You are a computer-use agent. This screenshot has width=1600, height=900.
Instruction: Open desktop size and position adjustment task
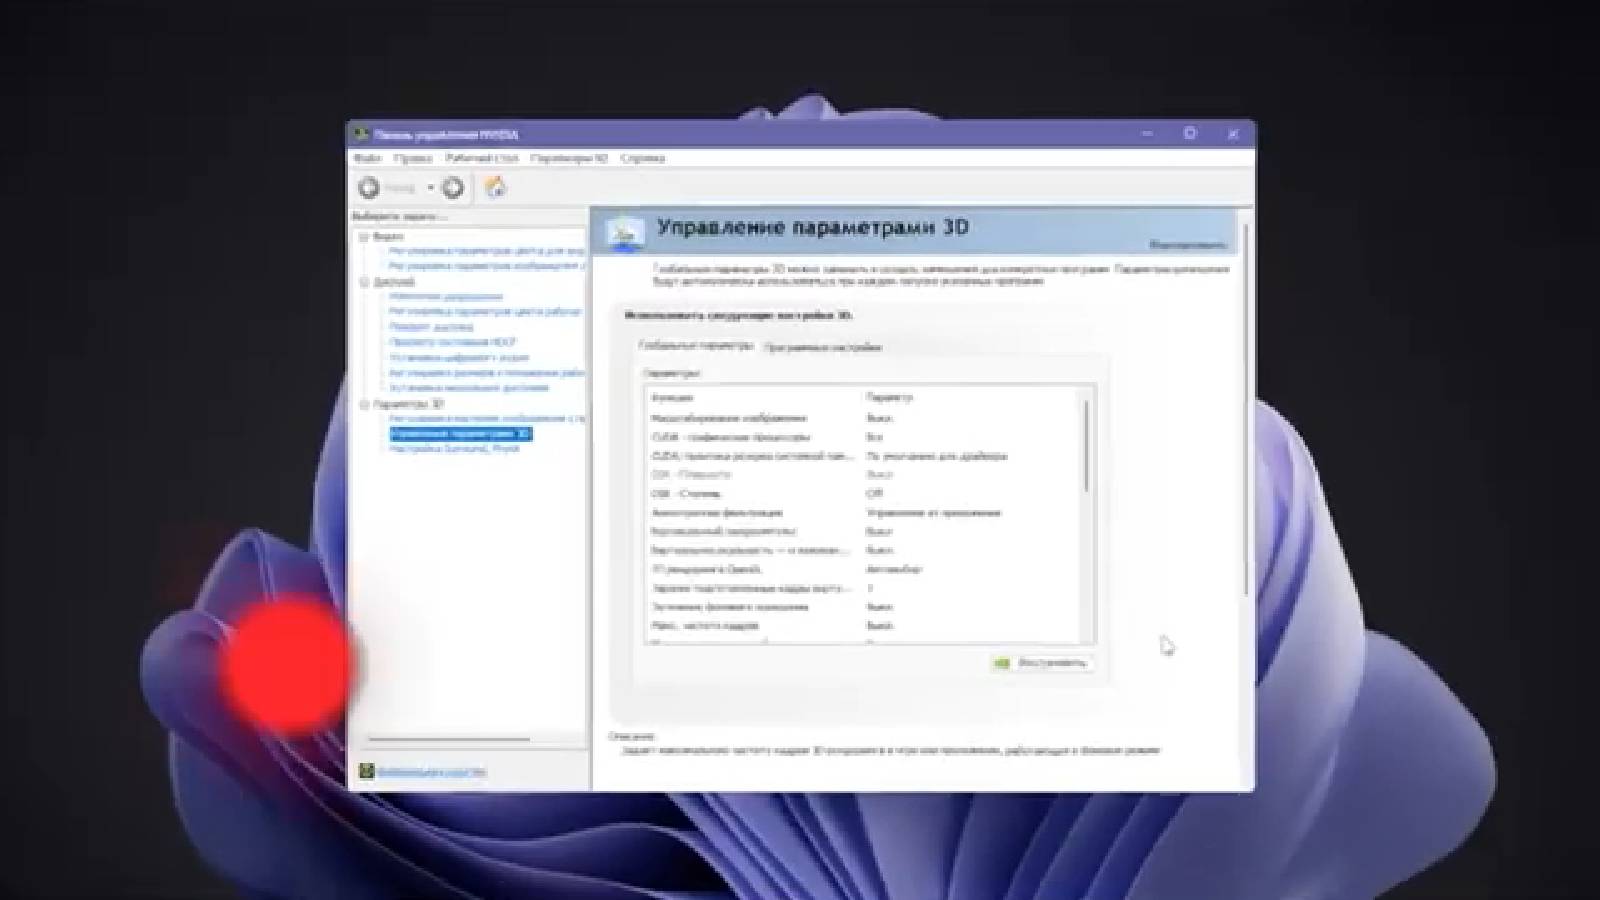[487, 372]
